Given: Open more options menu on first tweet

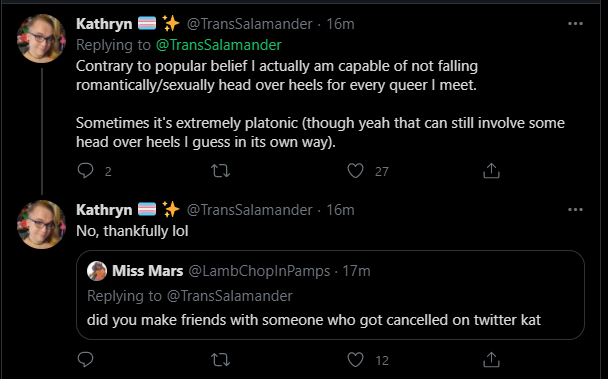Looking at the screenshot, I should pyautogui.click(x=575, y=24).
